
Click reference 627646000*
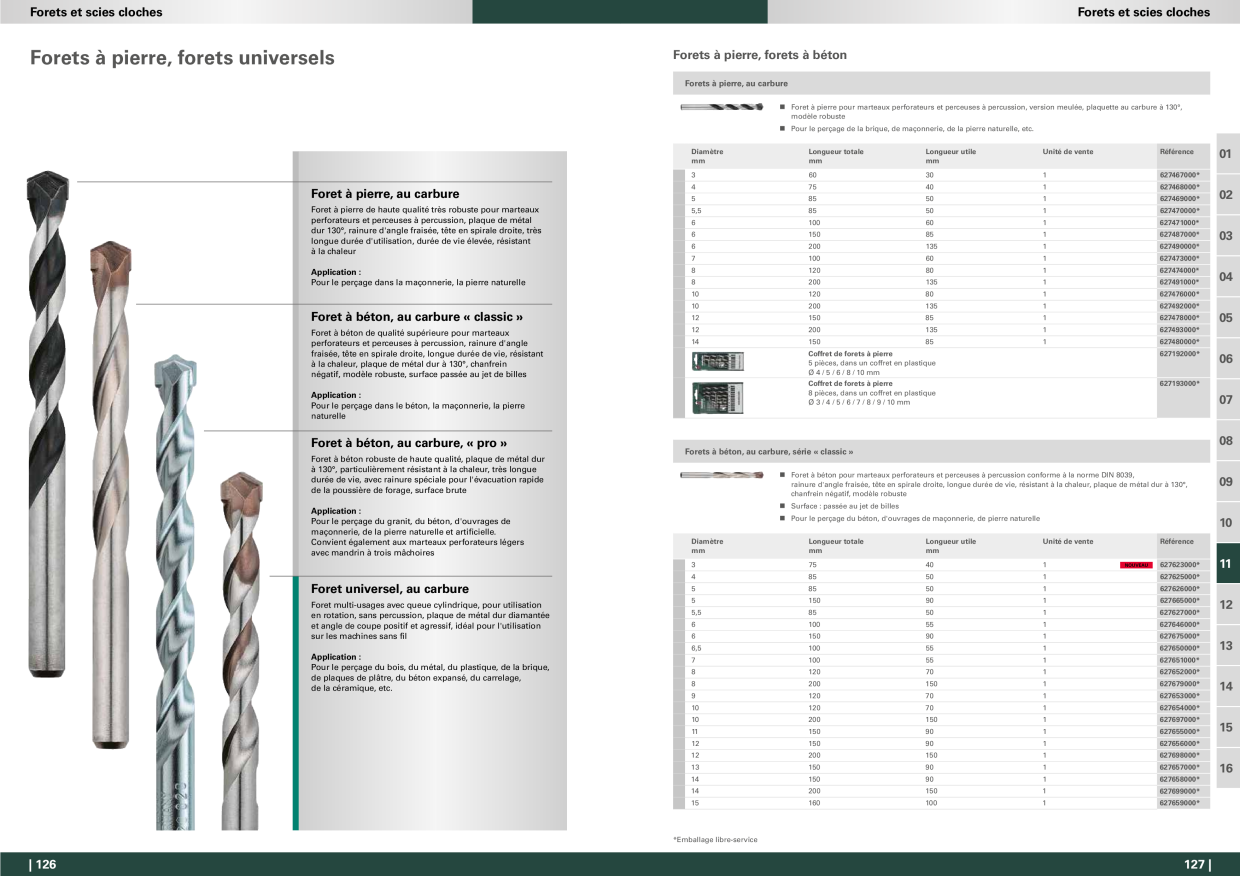click(1179, 624)
